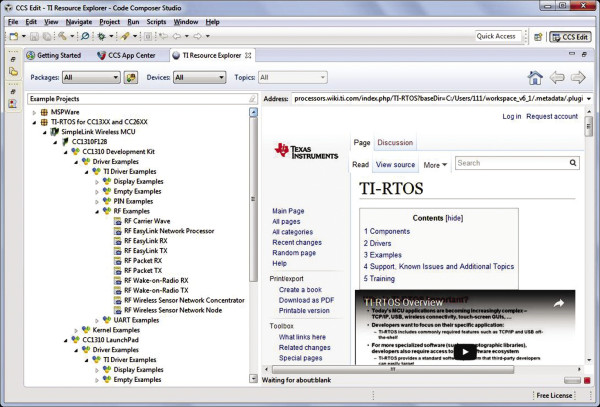Open the Devices dropdown
The height and width of the screenshot is (407, 600).
click(199, 78)
